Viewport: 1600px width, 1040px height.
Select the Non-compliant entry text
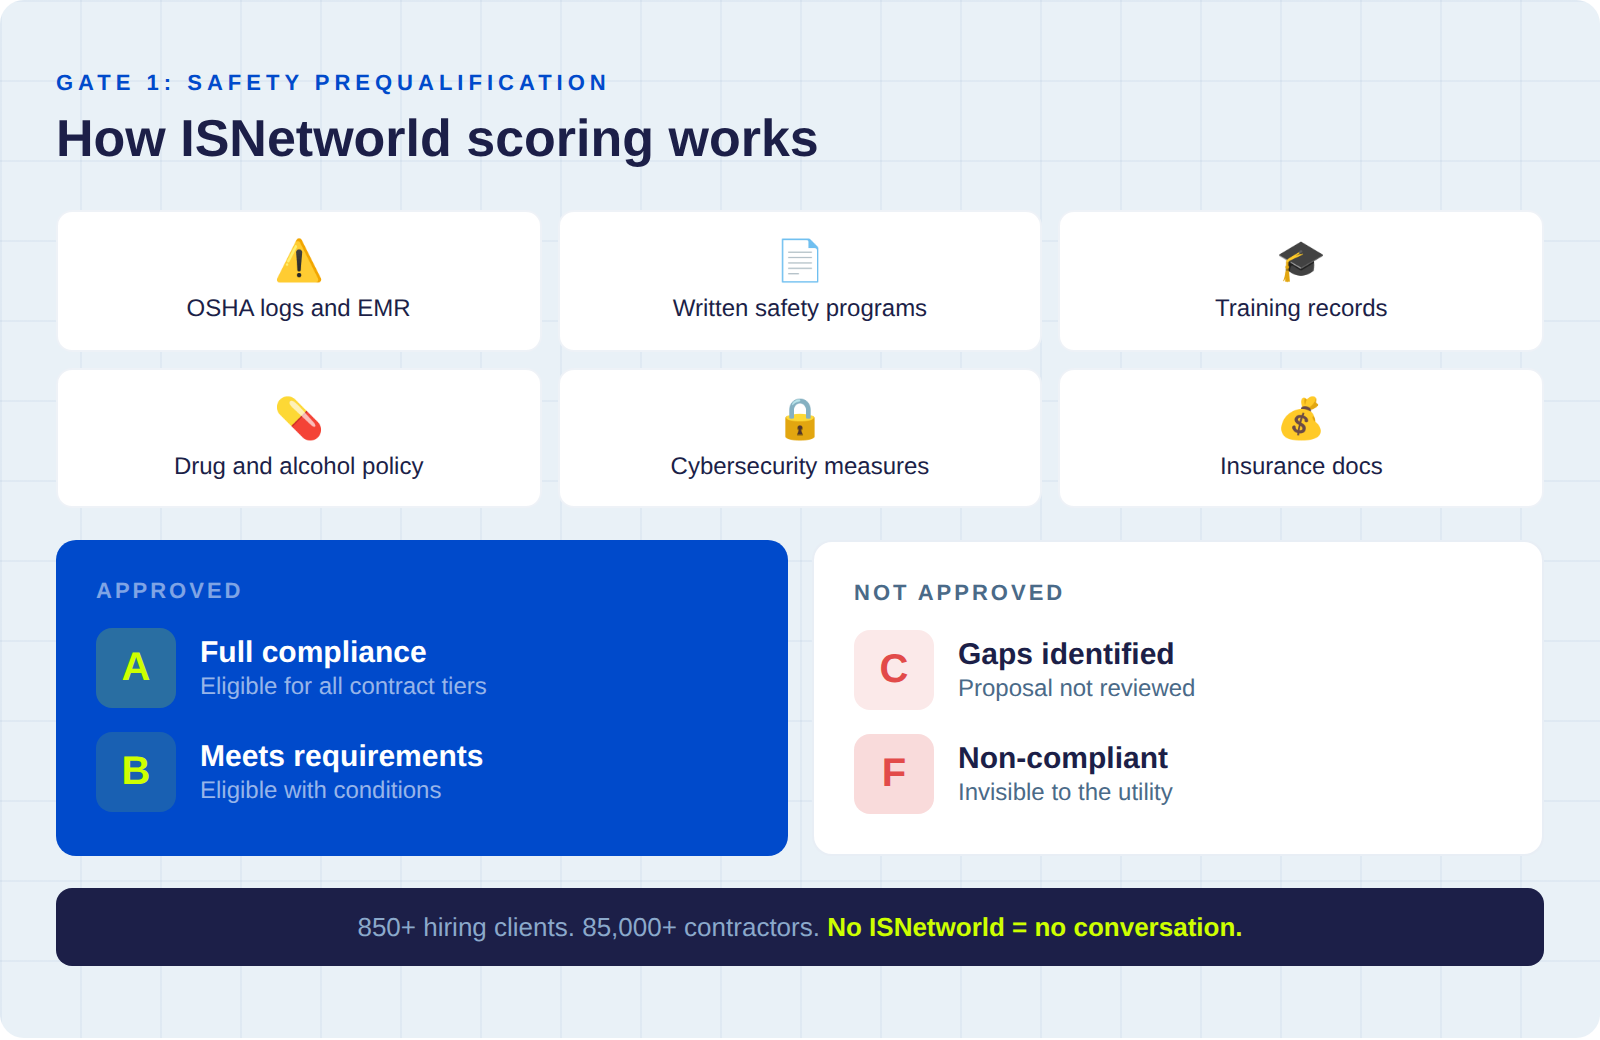click(x=1063, y=758)
